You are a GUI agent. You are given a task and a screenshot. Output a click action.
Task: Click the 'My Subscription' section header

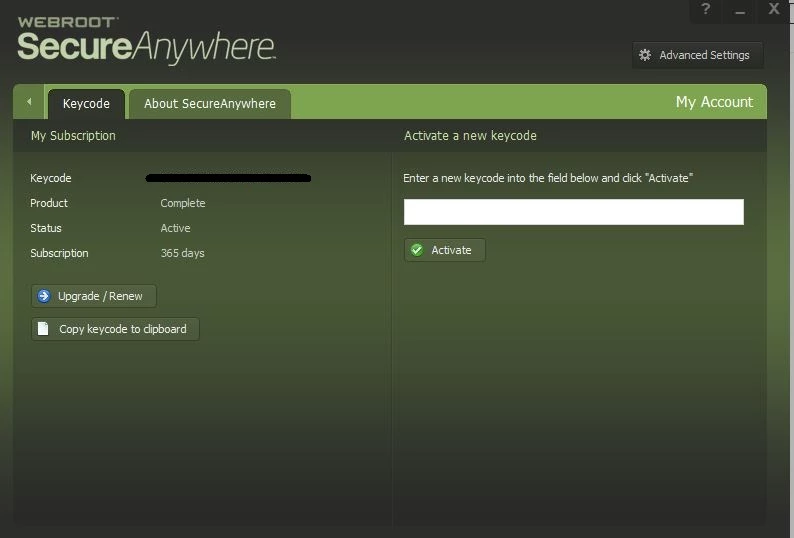pyautogui.click(x=73, y=136)
